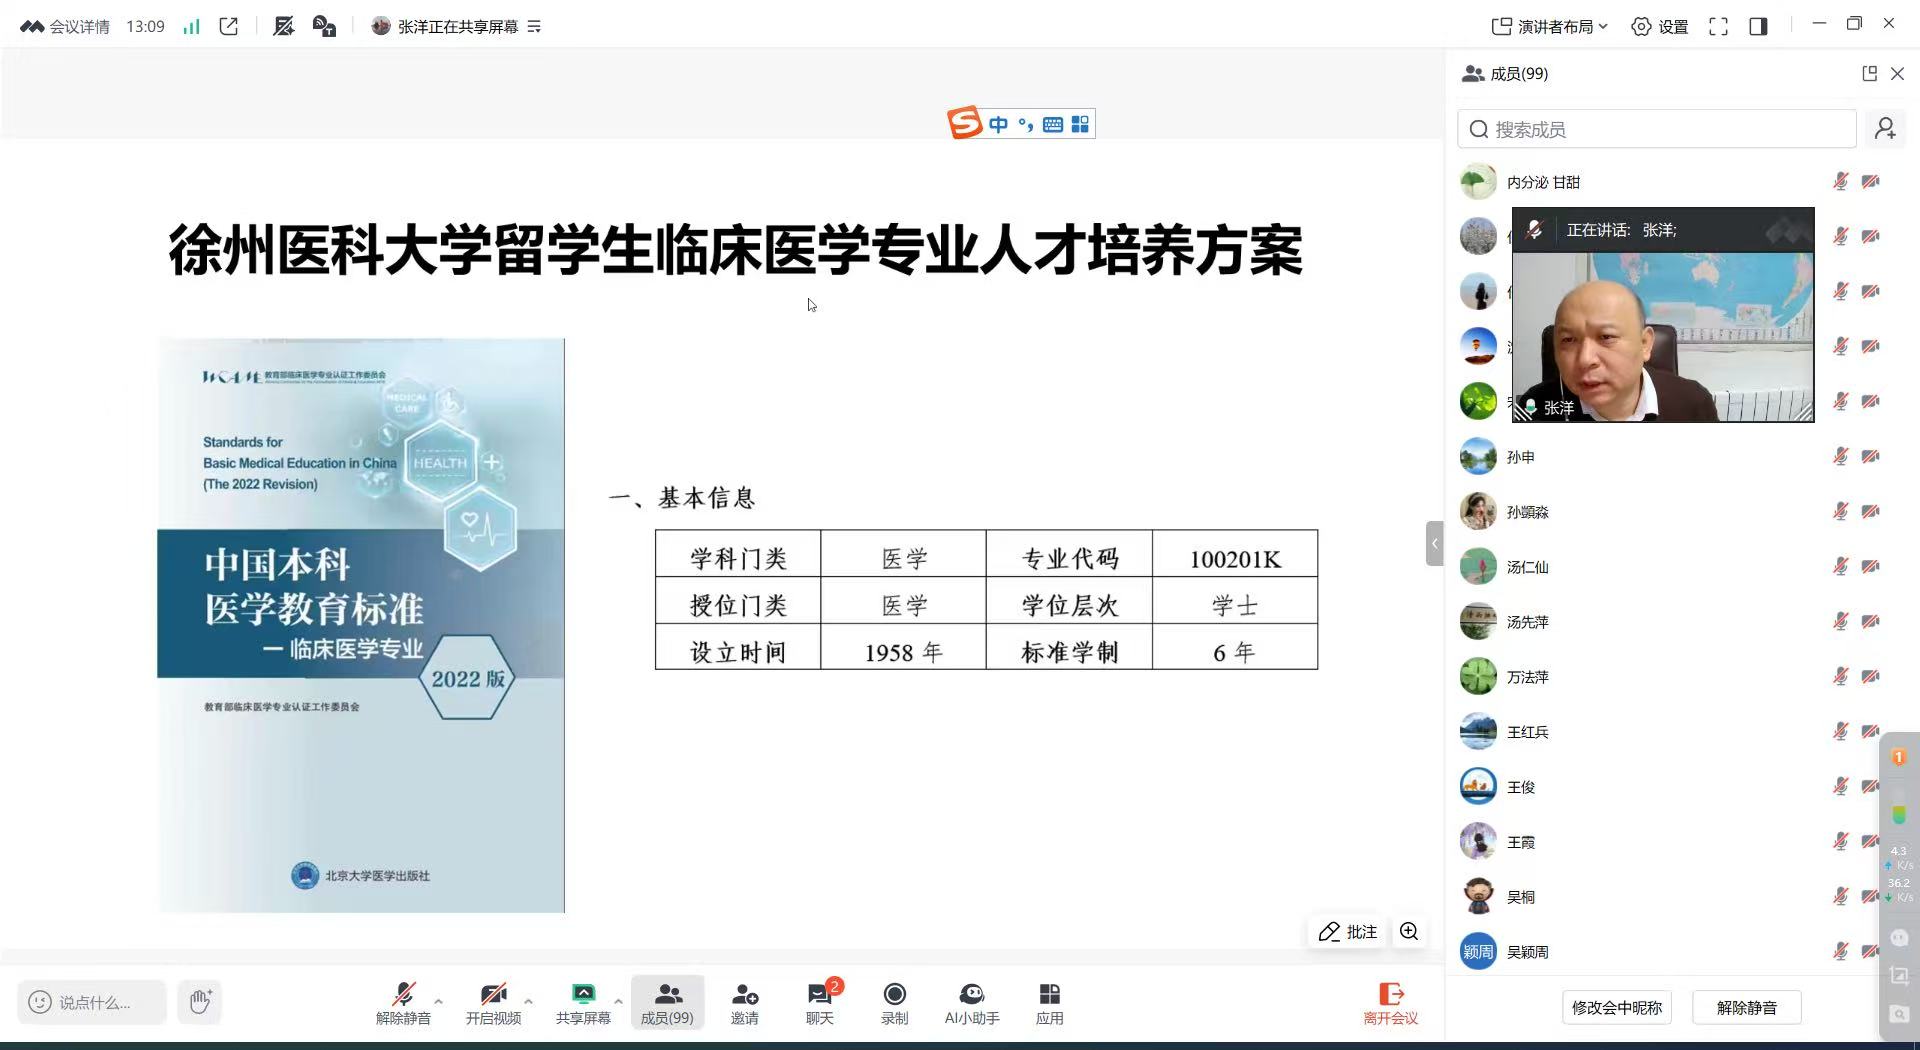Viewport: 1920px width, 1050px height.
Task: Expand the 演讲者布局 layout dropdown
Action: 1549,27
